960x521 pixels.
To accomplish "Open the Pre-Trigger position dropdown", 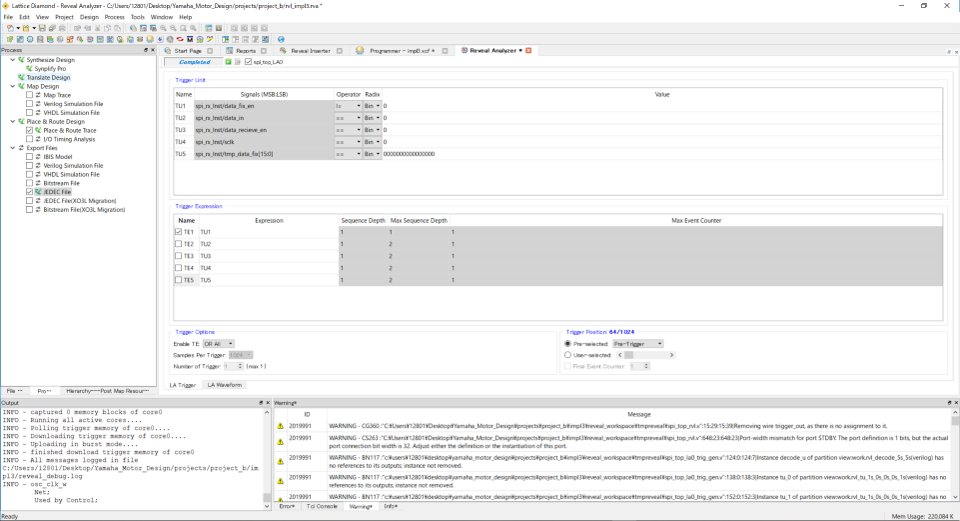I will [x=638, y=343].
